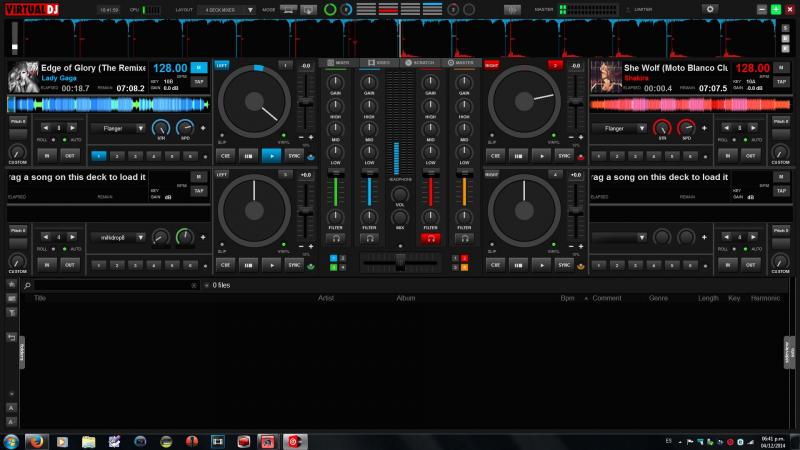The height and width of the screenshot is (450, 800).
Task: Click the green circle icon in top bar
Action: tap(330, 9)
